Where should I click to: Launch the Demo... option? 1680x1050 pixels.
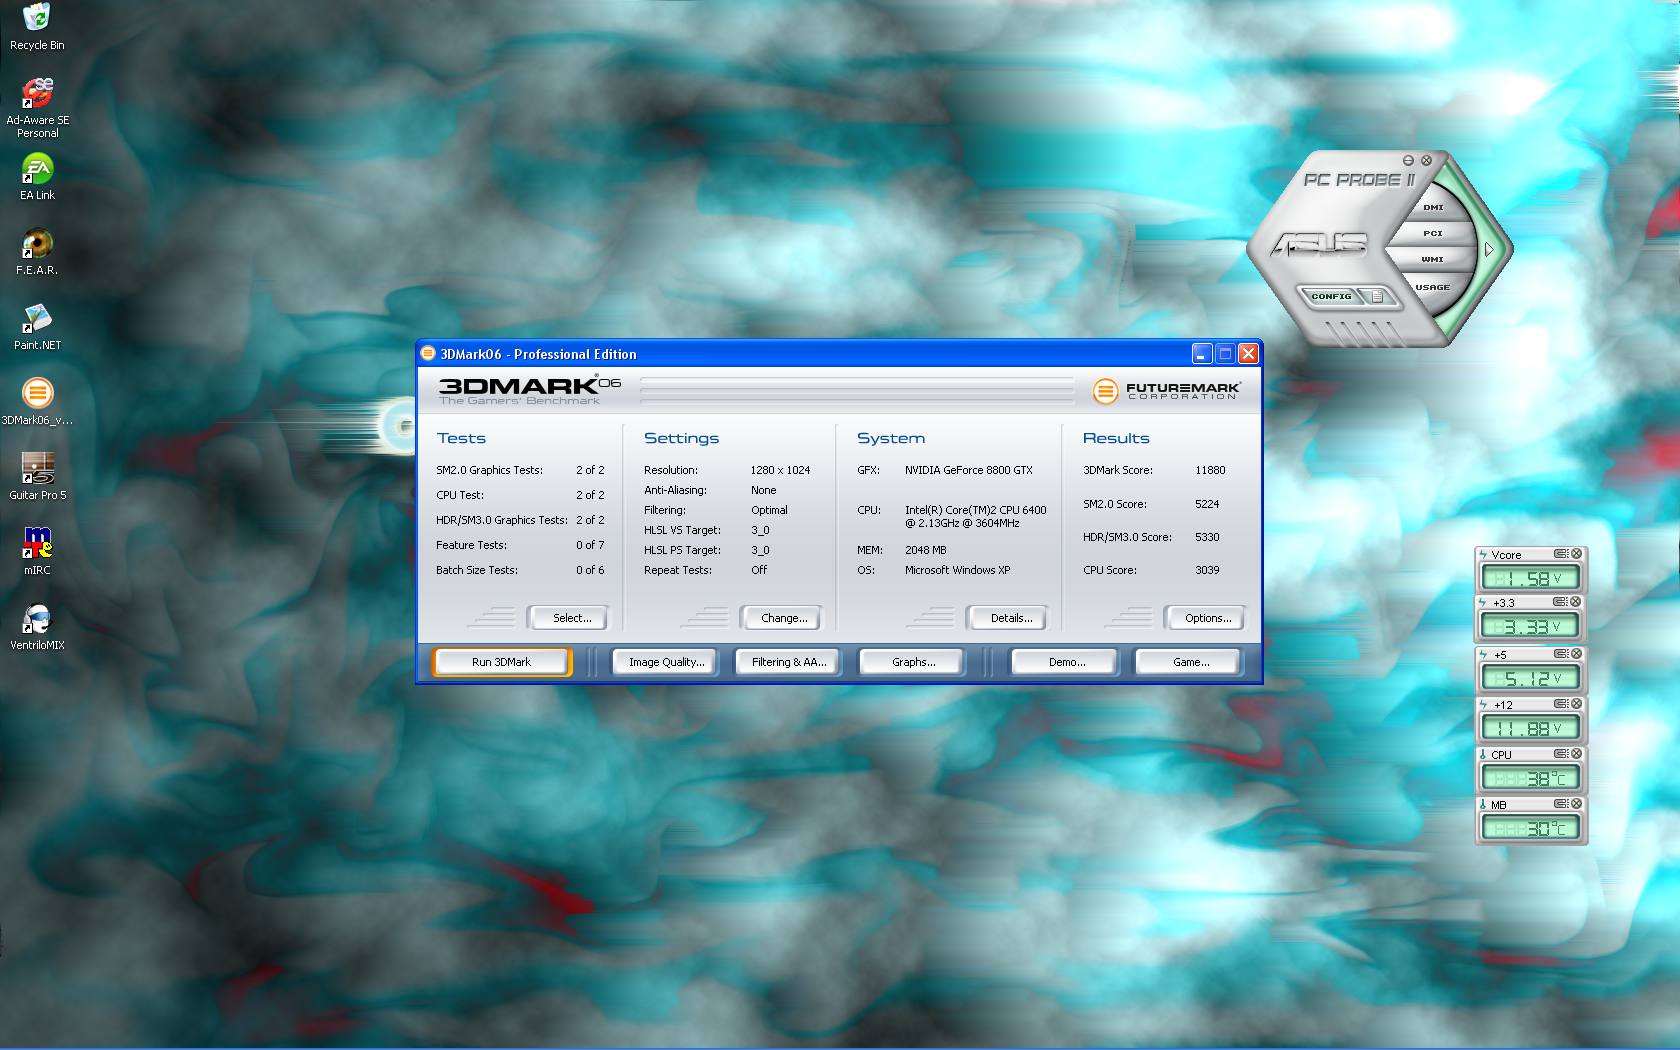1067,662
